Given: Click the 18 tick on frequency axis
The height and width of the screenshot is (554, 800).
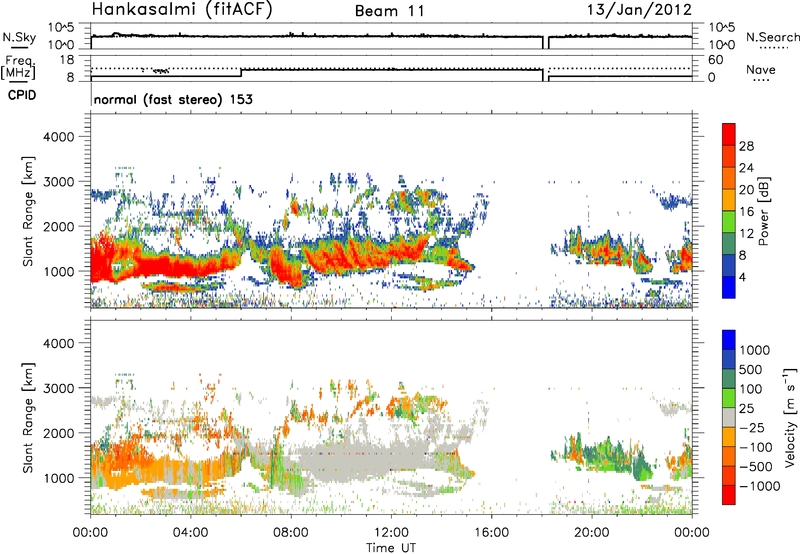Looking at the screenshot, I should click(67, 60).
